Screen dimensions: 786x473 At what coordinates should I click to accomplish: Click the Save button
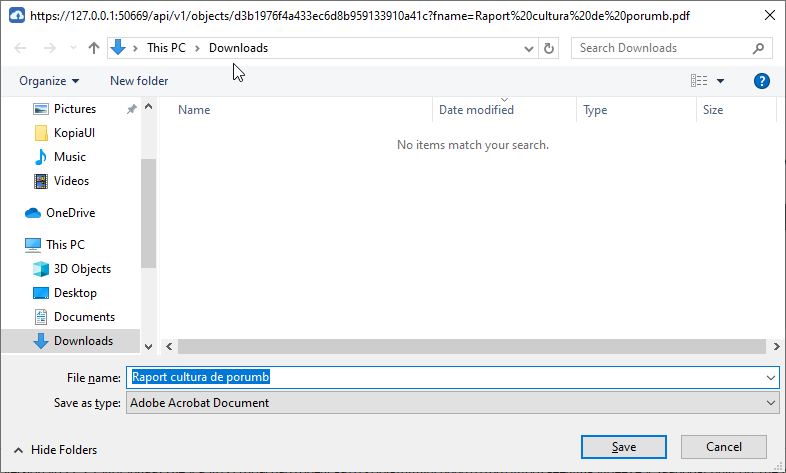click(624, 447)
